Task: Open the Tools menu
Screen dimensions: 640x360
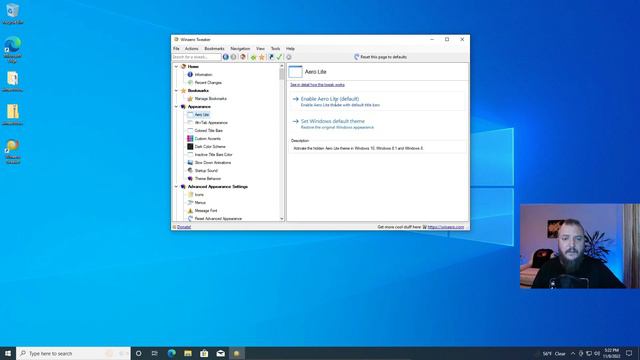Action: 276,49
